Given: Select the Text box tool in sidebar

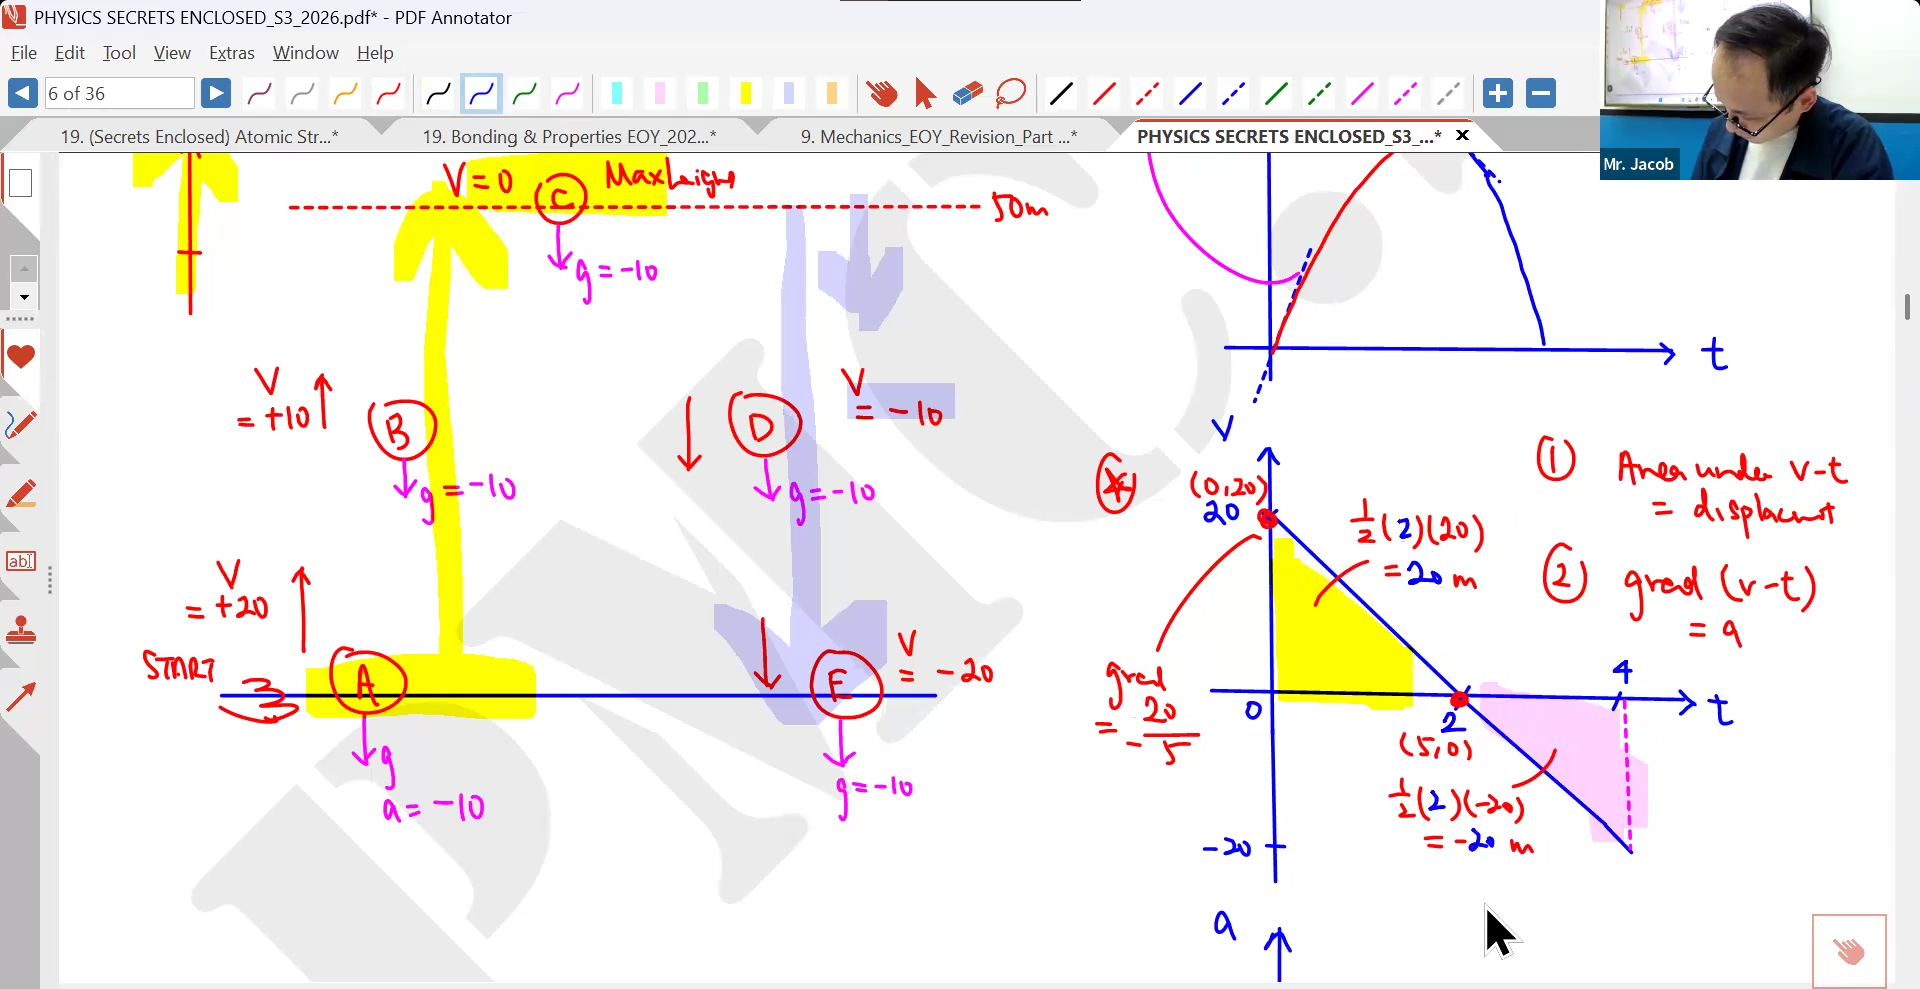Looking at the screenshot, I should coord(20,561).
